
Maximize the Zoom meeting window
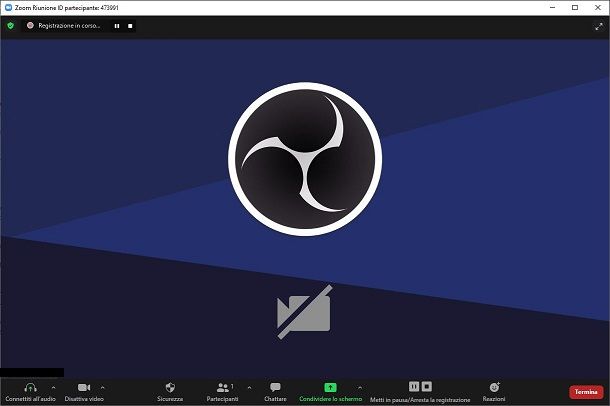click(x=575, y=7)
